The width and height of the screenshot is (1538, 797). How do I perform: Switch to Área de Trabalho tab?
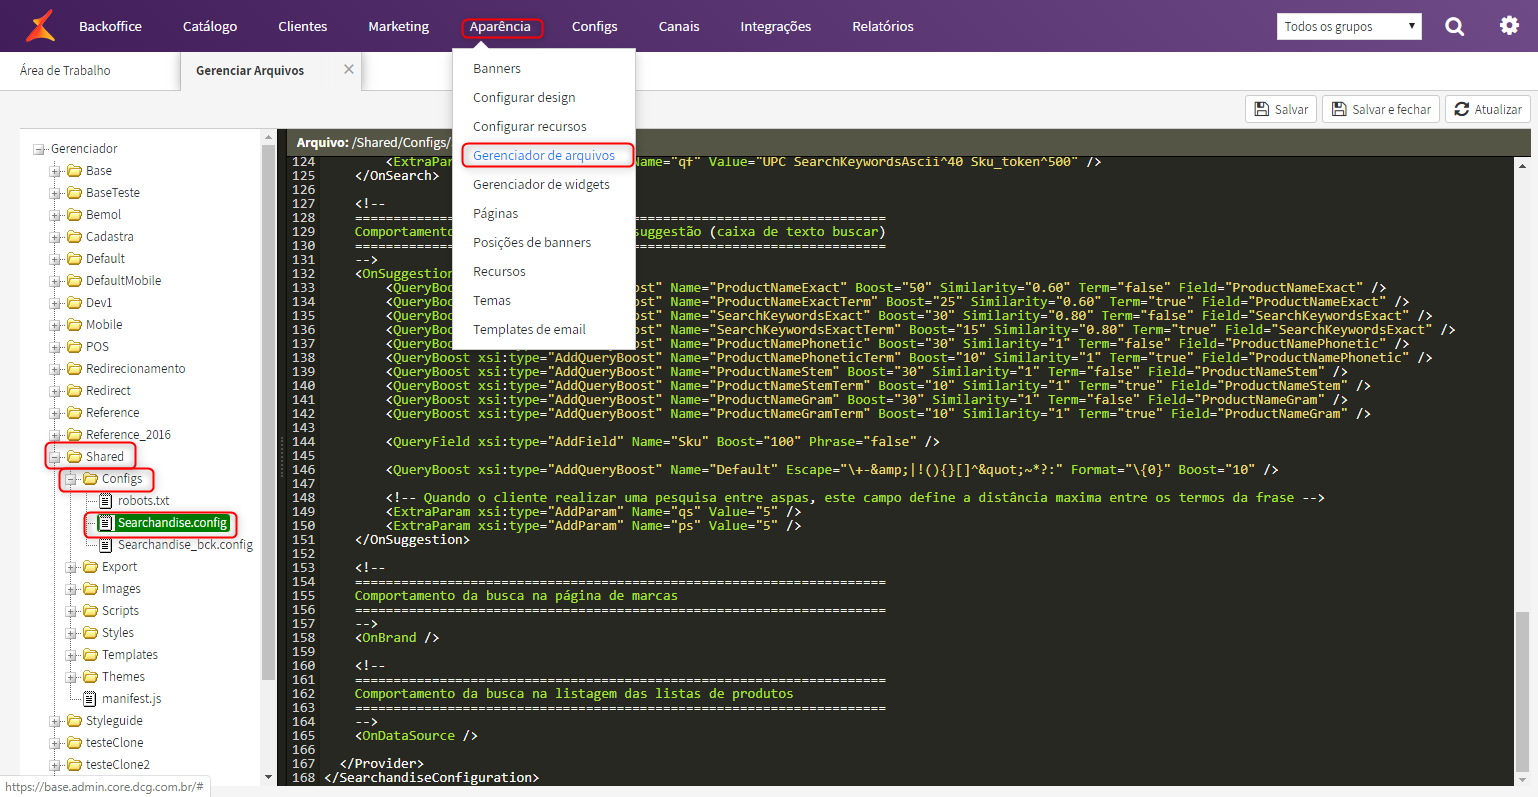[x=65, y=70]
